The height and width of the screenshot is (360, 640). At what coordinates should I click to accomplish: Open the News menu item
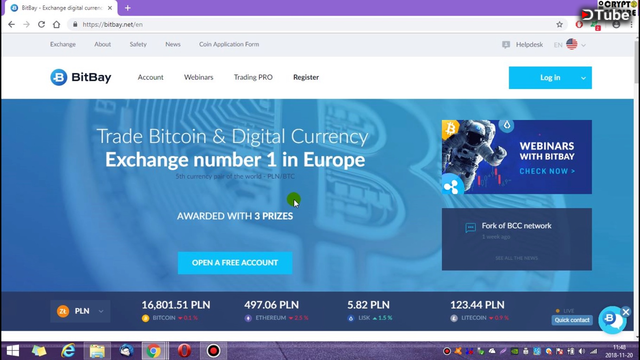[x=173, y=44]
